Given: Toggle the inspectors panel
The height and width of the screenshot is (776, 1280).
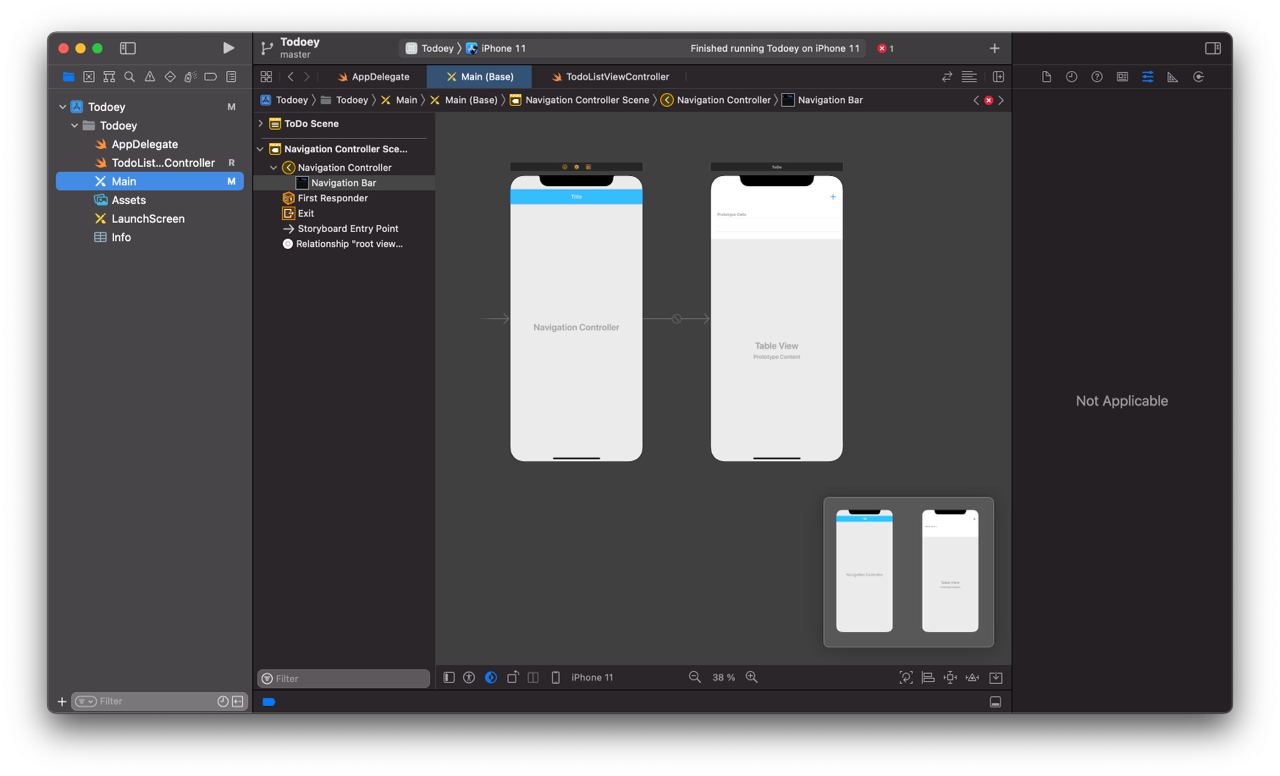Looking at the screenshot, I should (x=1213, y=48).
